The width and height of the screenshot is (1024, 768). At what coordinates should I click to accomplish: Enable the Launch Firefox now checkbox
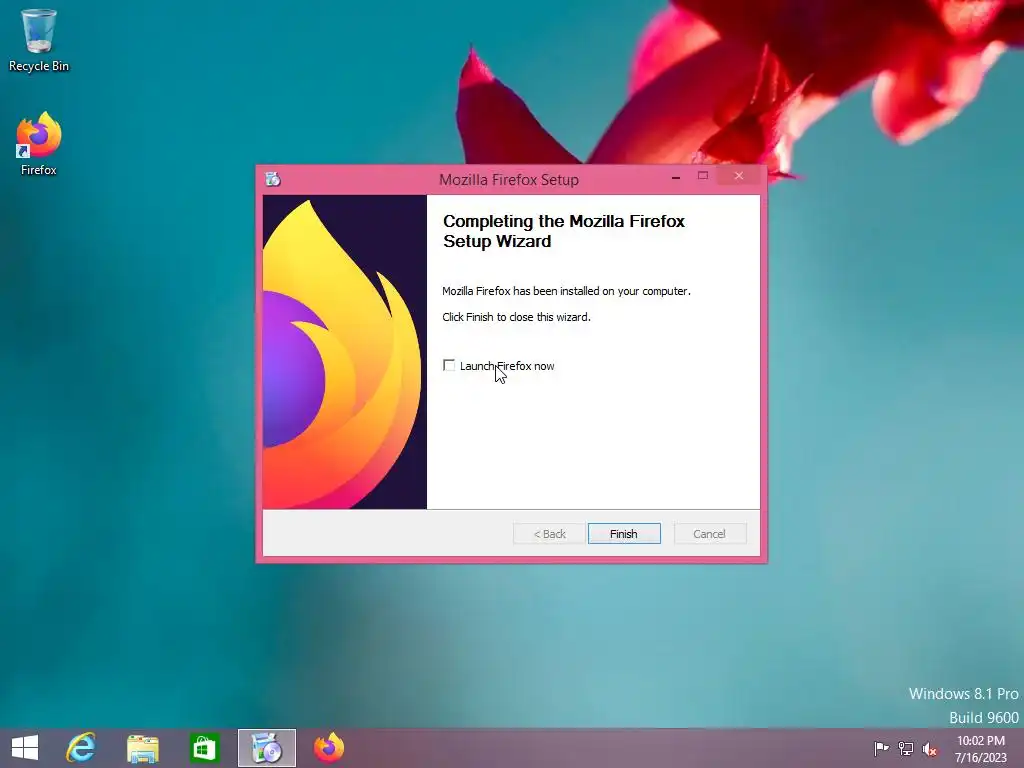(449, 365)
